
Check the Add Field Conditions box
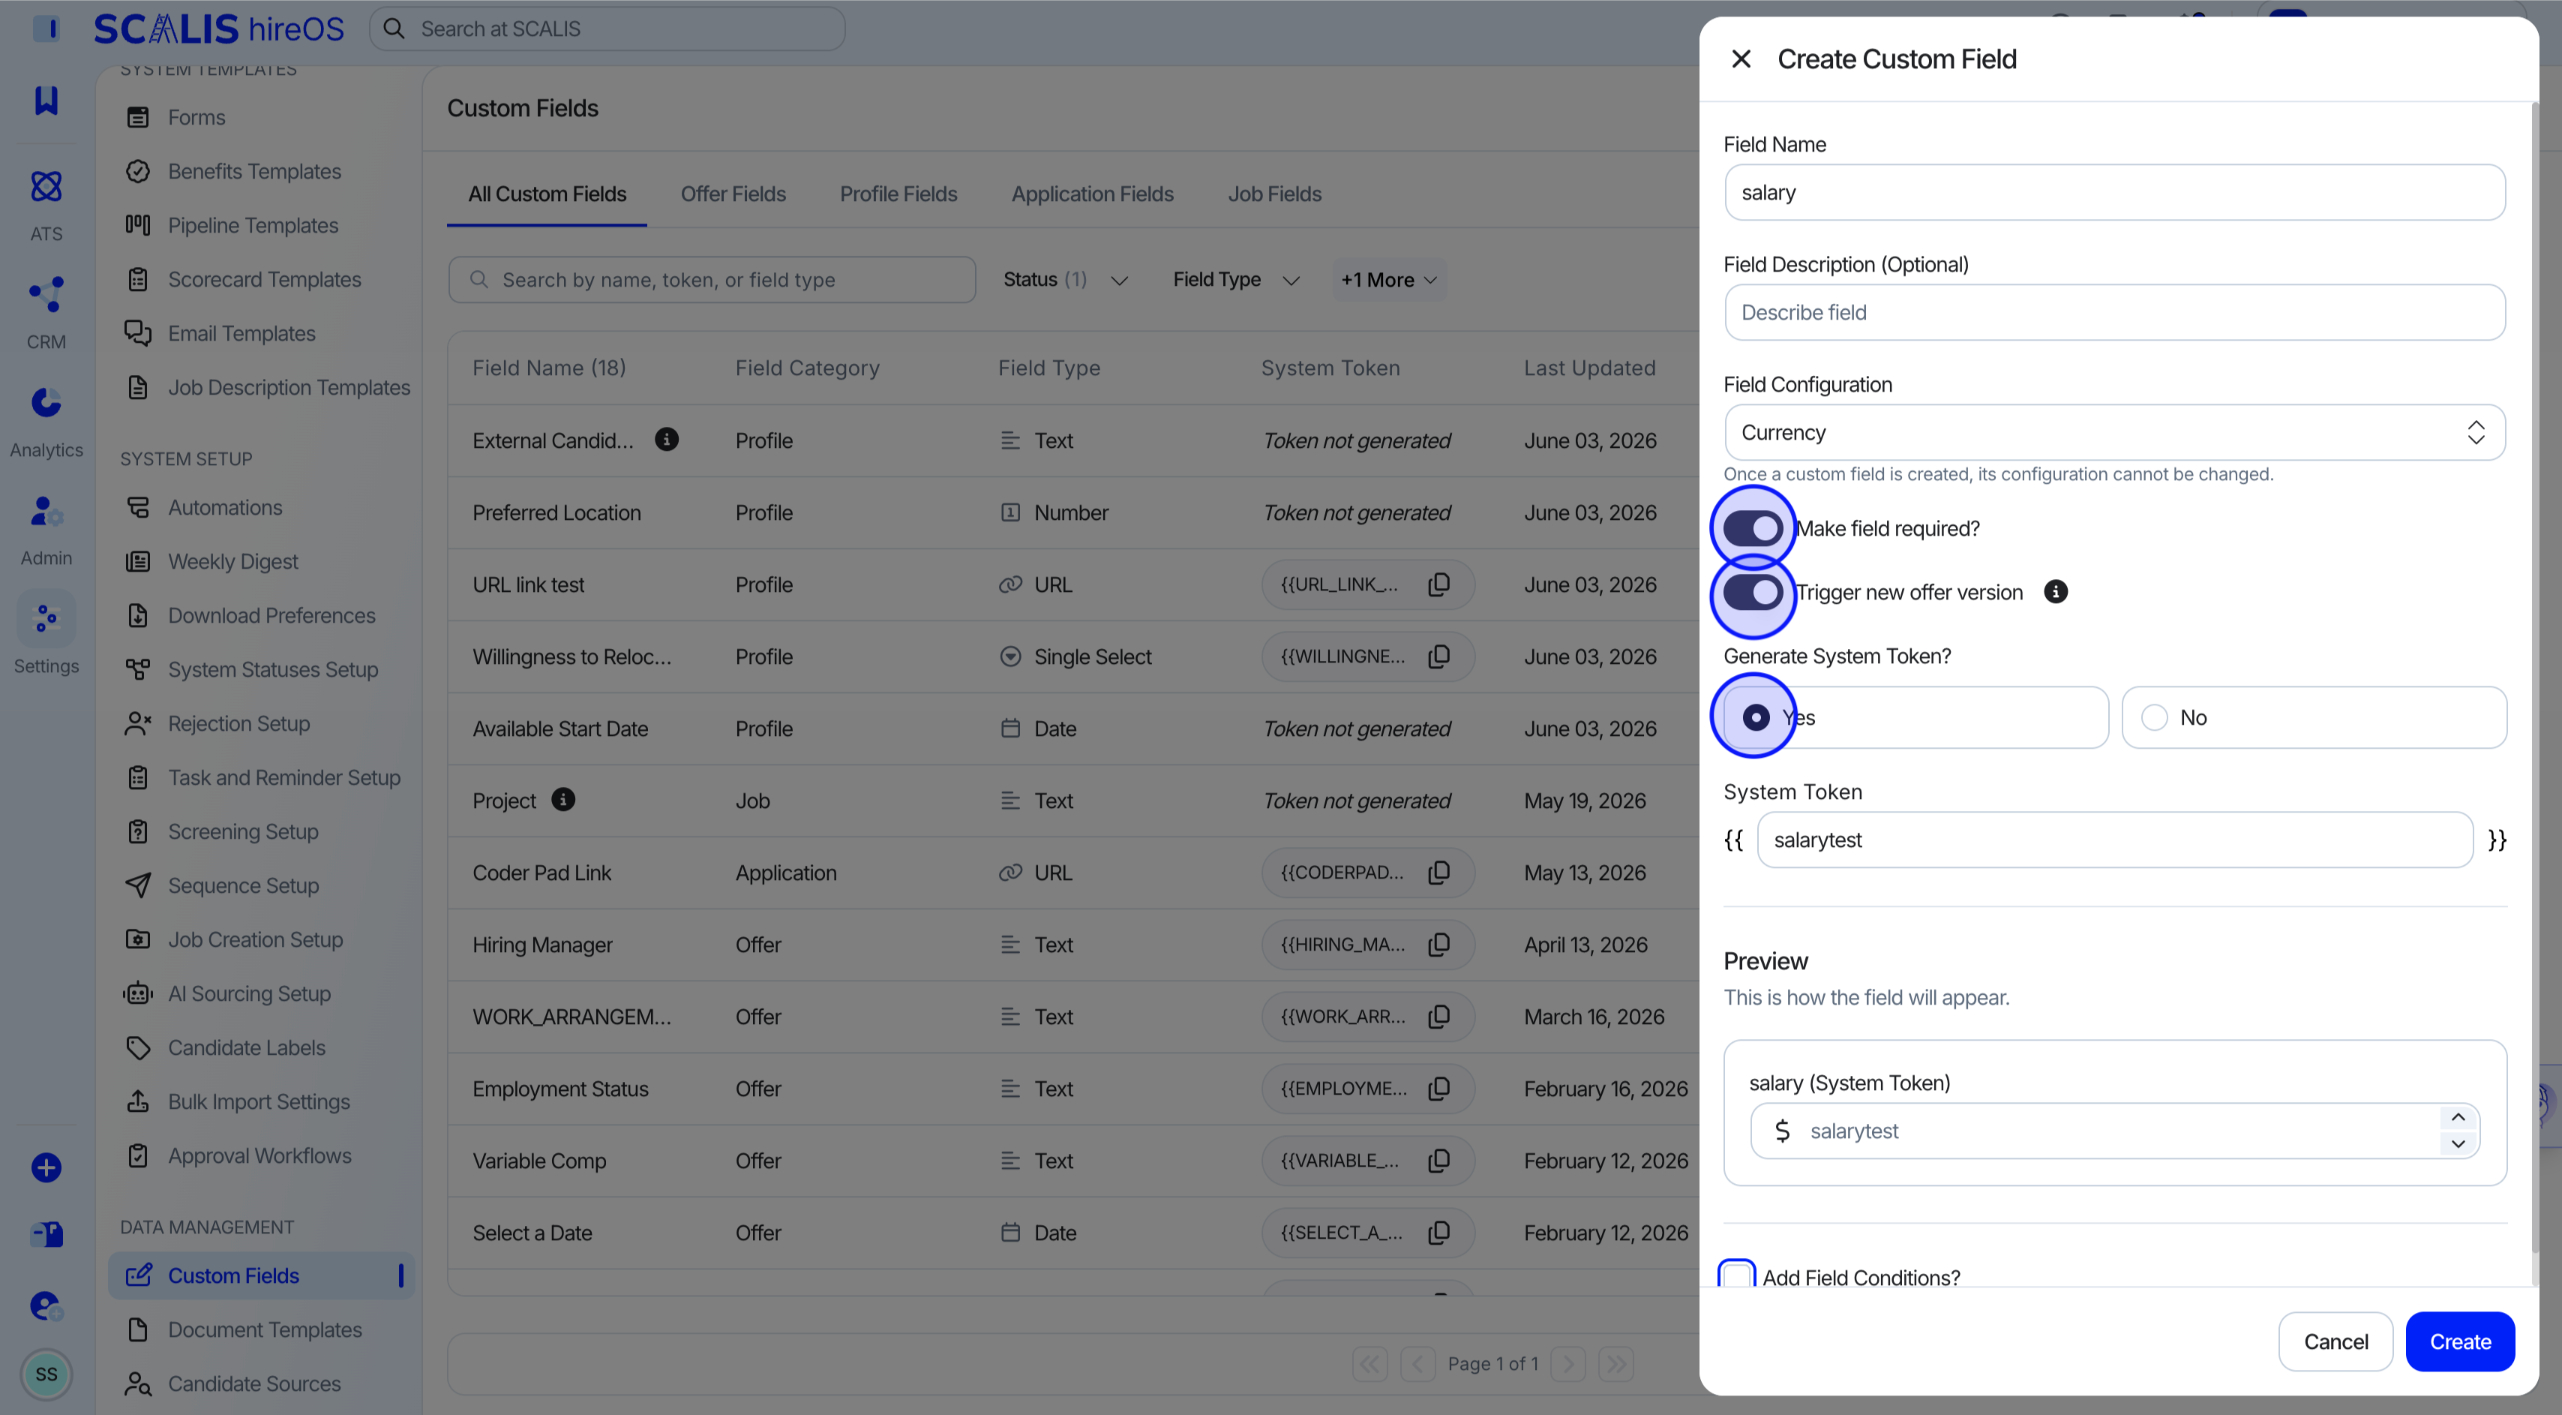[x=1737, y=1277]
